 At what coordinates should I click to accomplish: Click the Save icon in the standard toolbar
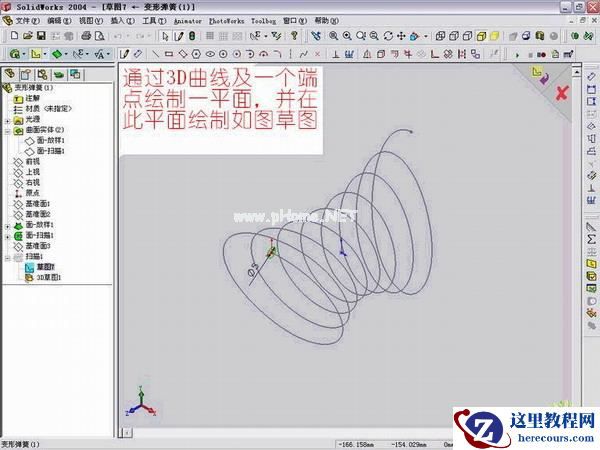(x=41, y=36)
